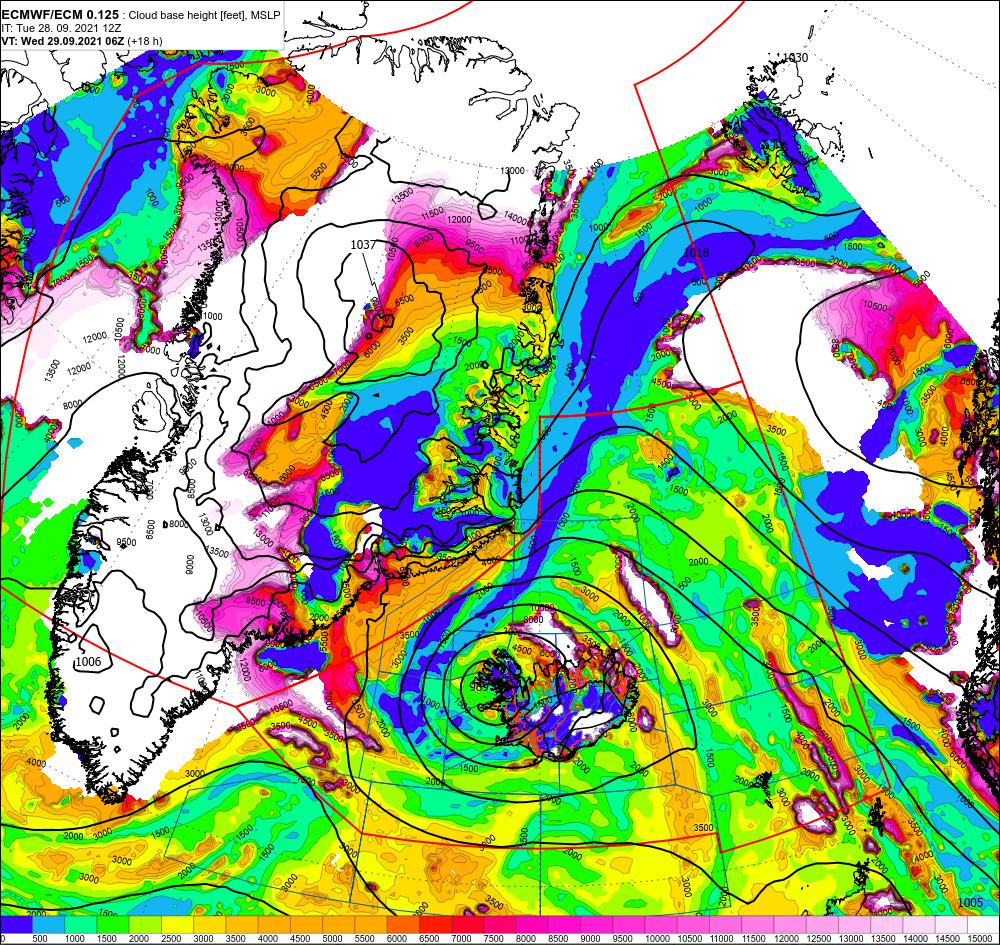1000x945 pixels.
Task: Click the 14500 legend value
Action: [948, 939]
